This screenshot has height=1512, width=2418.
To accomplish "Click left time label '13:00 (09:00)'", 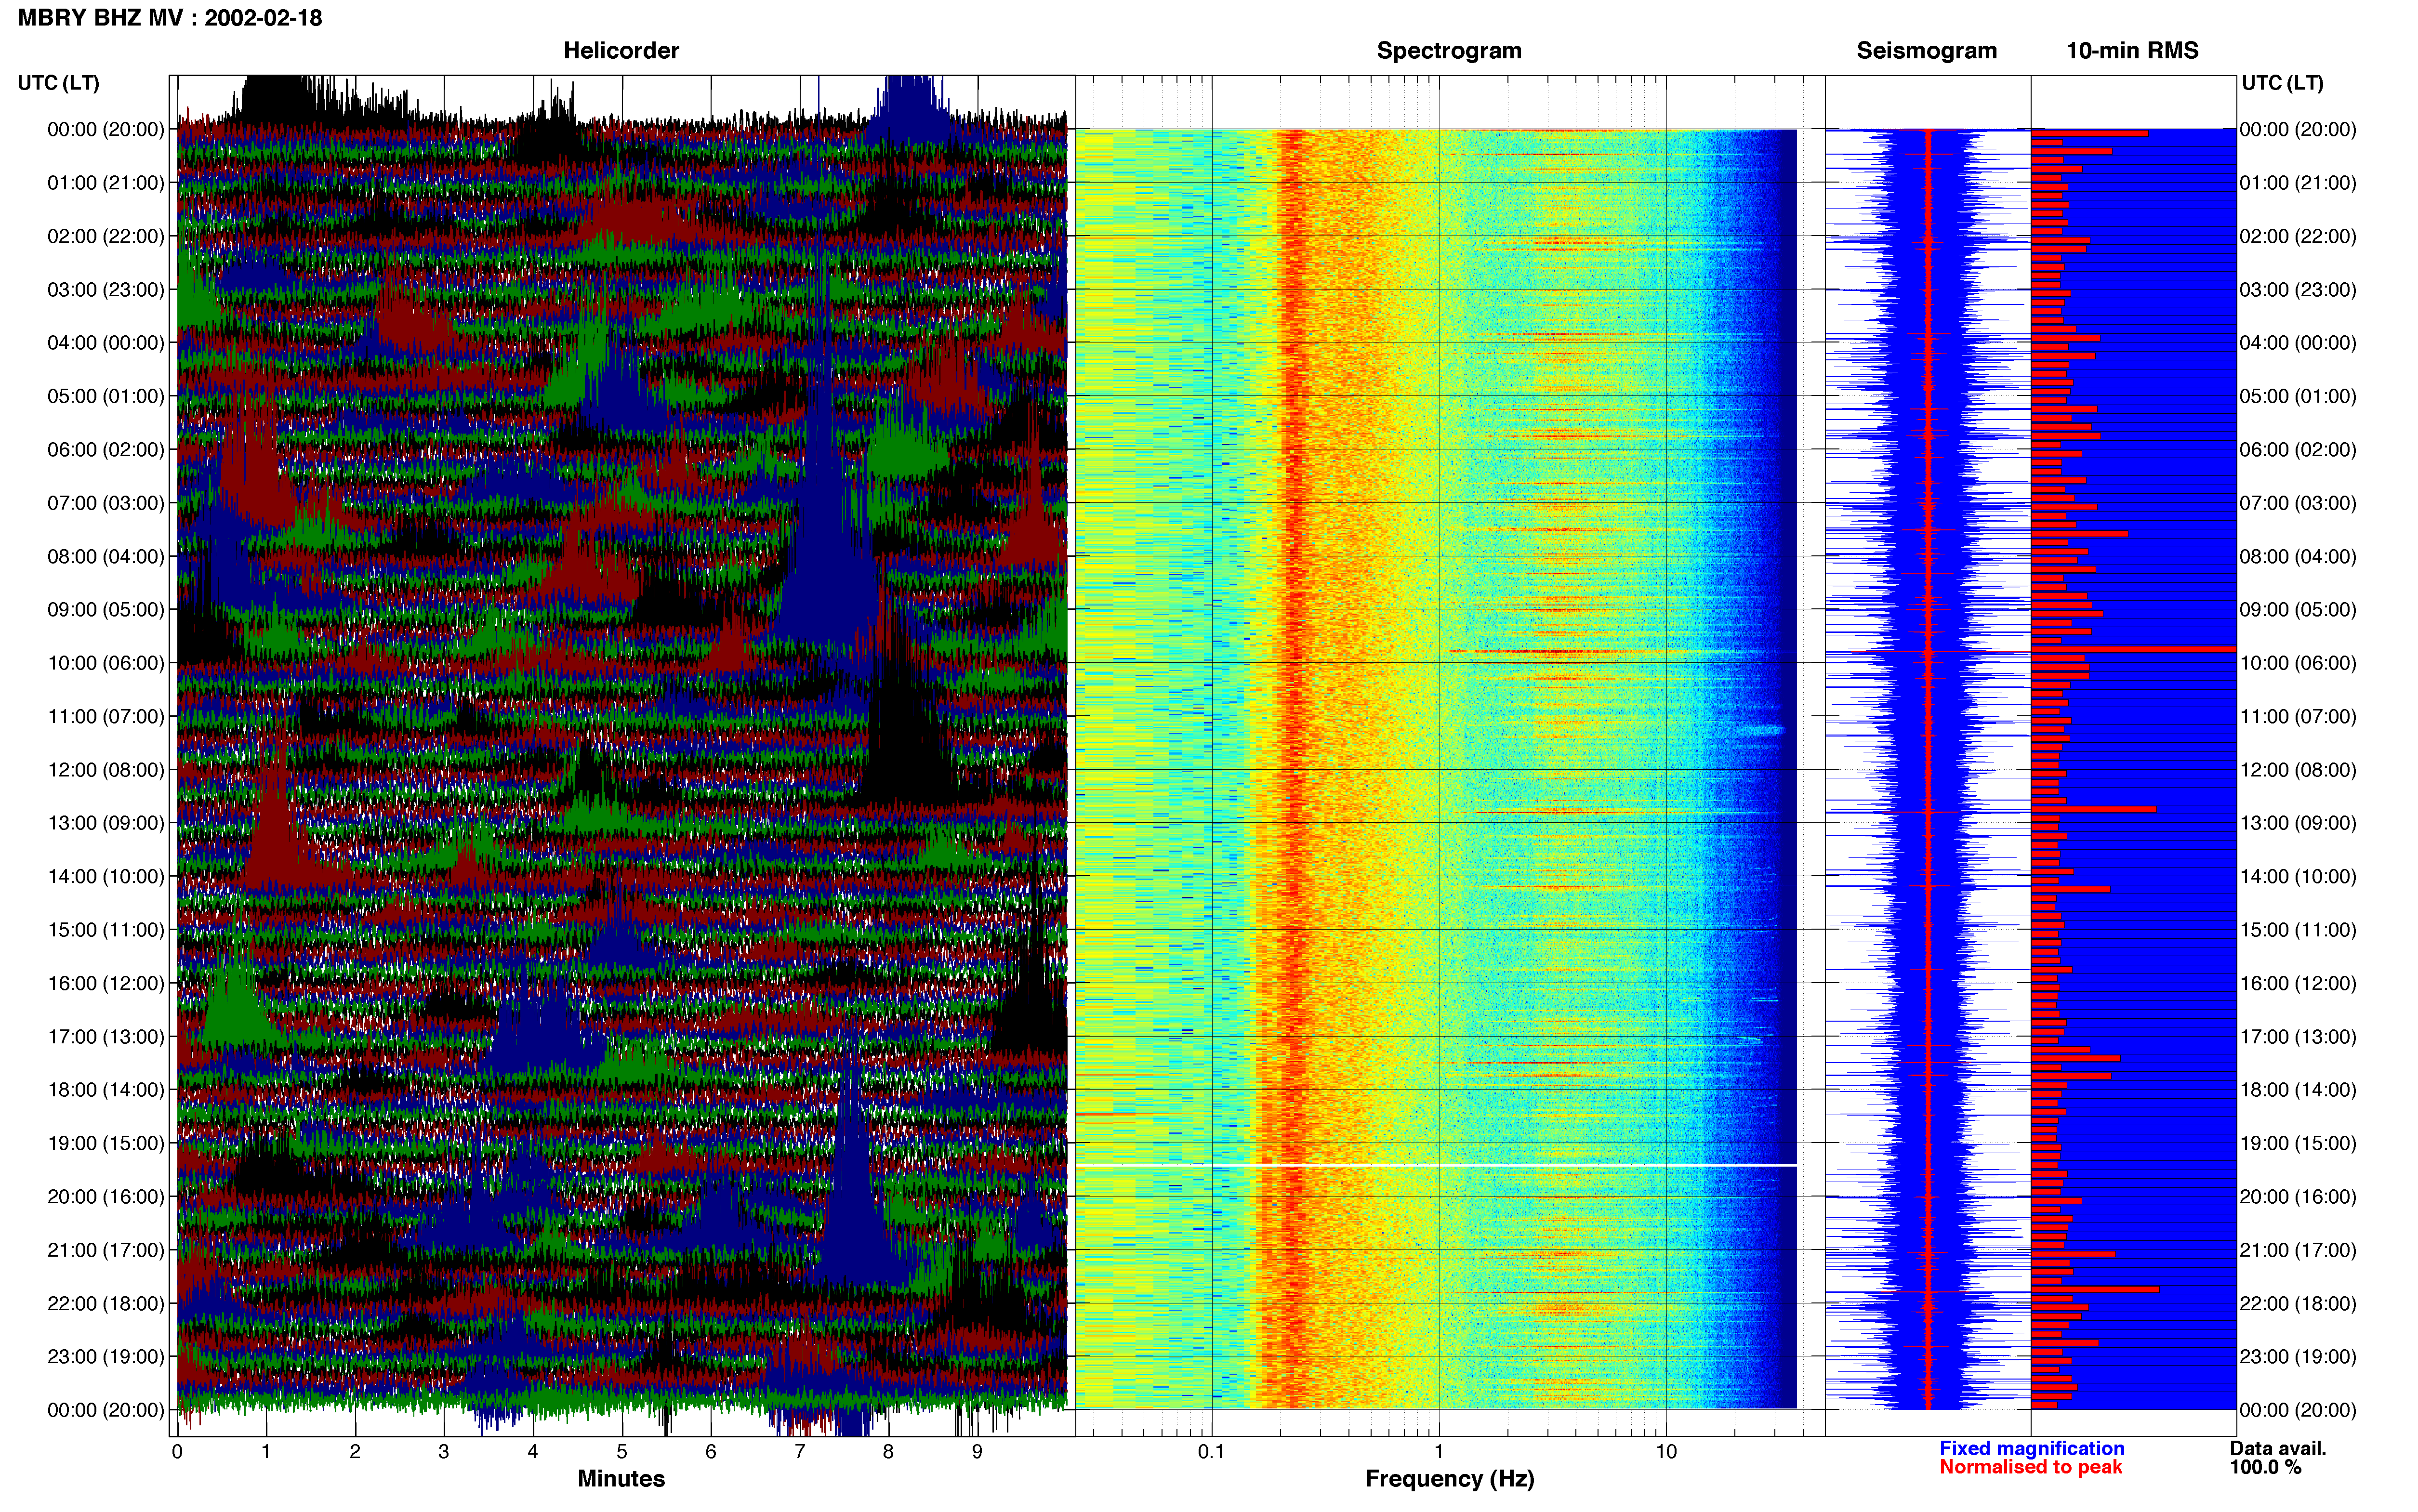I will [106, 823].
